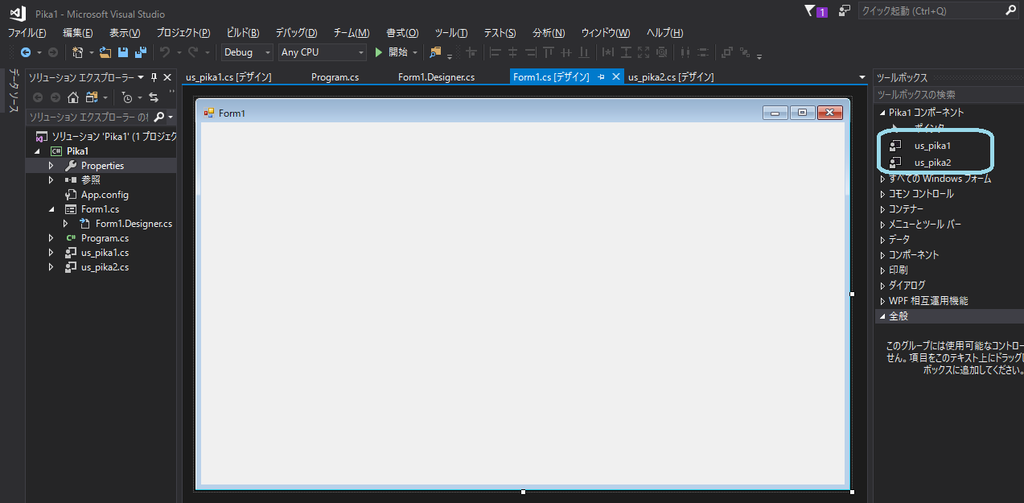Expand the コモン コントロール toolbox group
This screenshot has height=503, width=1024.
coord(883,194)
